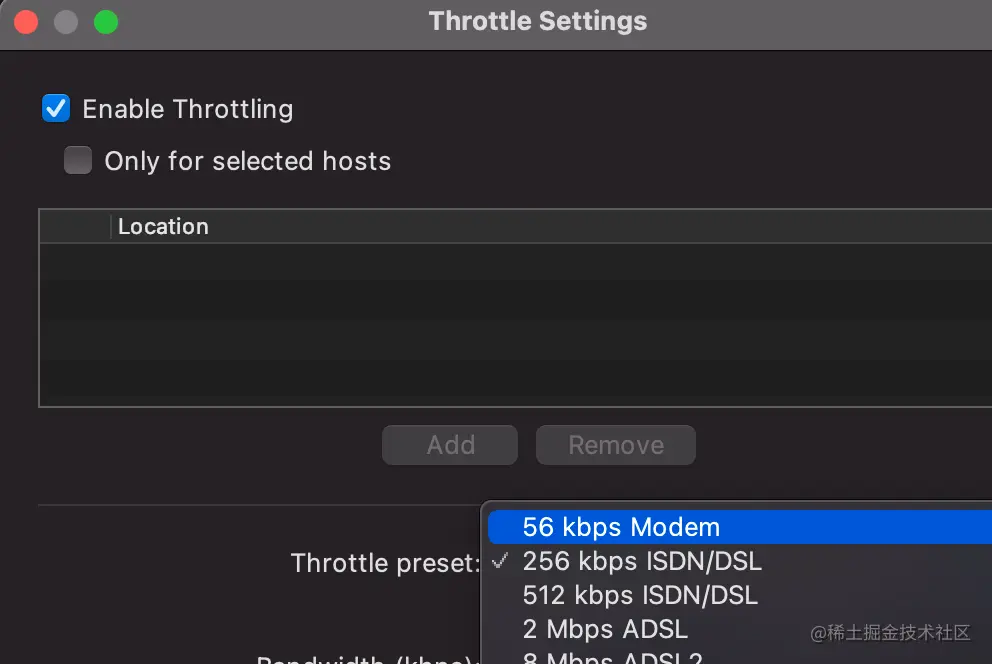
Task: Select 56 kbps Modem preset
Action: [x=620, y=527]
